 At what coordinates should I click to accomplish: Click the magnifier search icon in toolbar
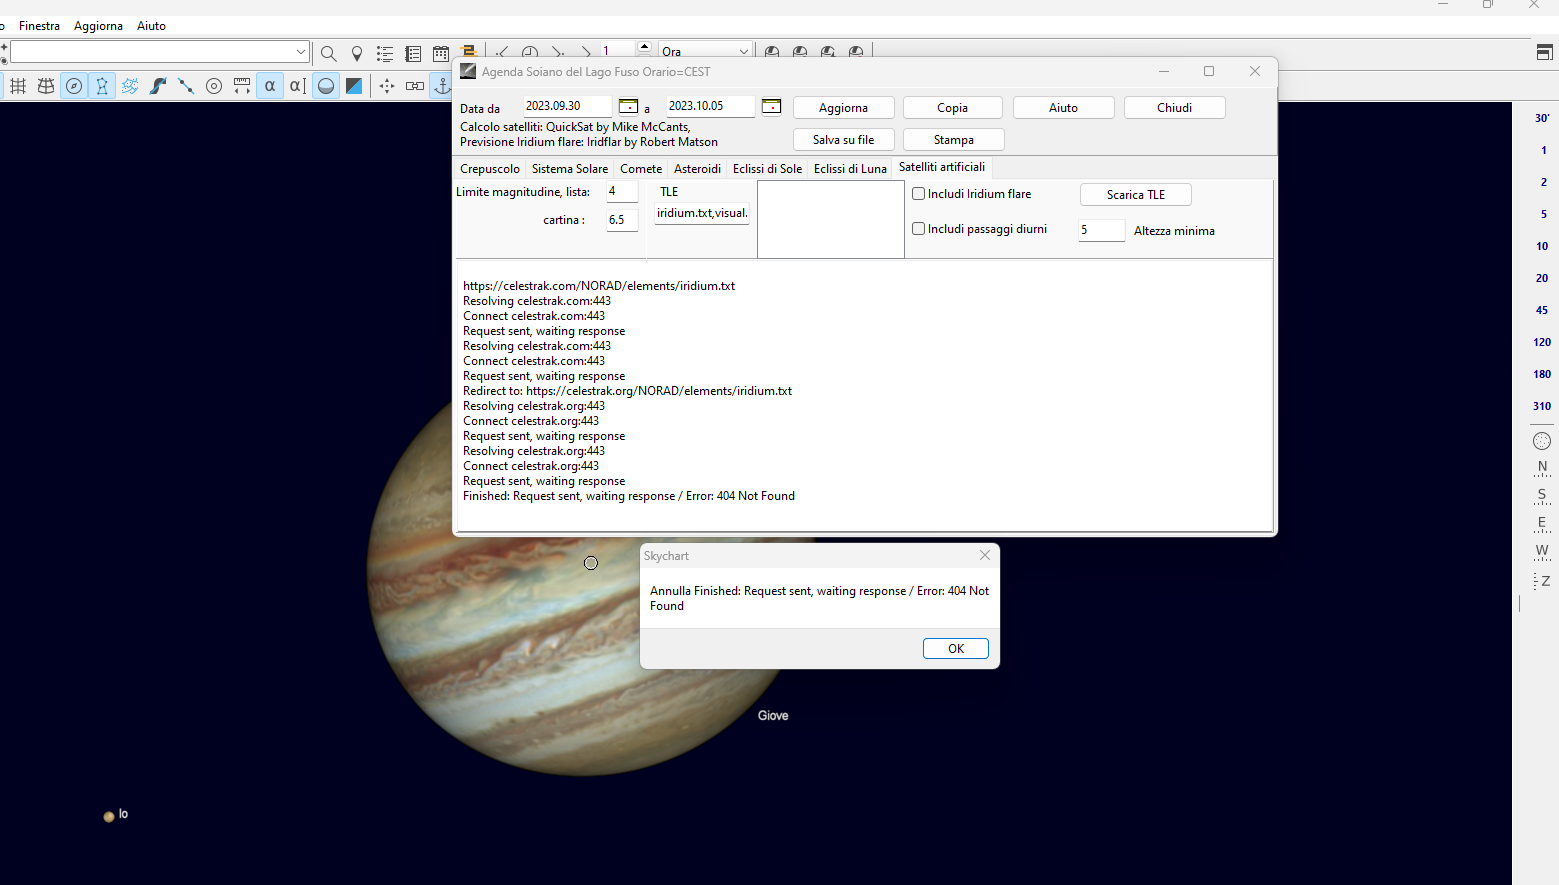click(x=328, y=54)
